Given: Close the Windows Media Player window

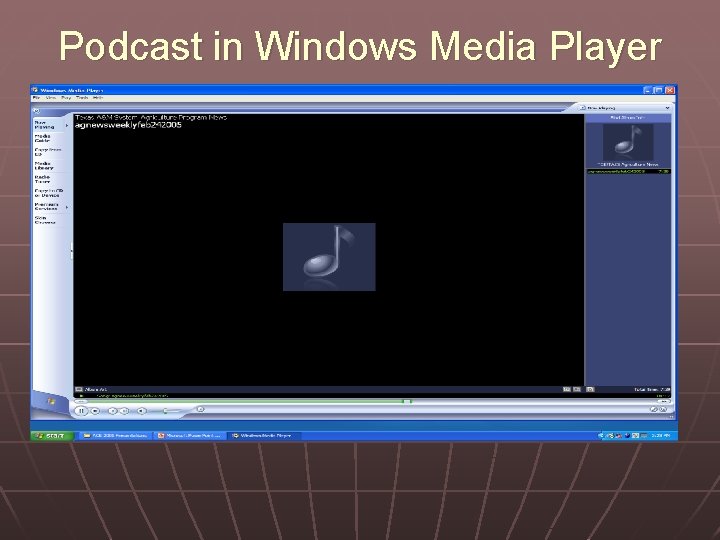Looking at the screenshot, I should tap(669, 90).
